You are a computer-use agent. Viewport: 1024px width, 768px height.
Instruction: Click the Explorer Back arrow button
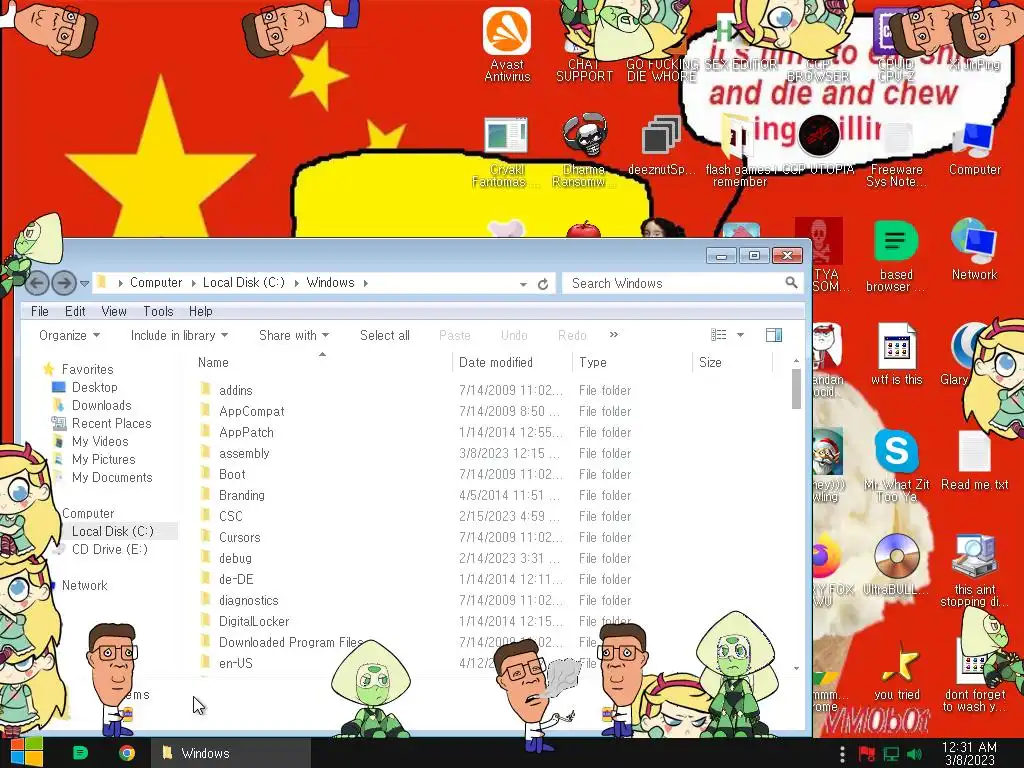tap(37, 283)
